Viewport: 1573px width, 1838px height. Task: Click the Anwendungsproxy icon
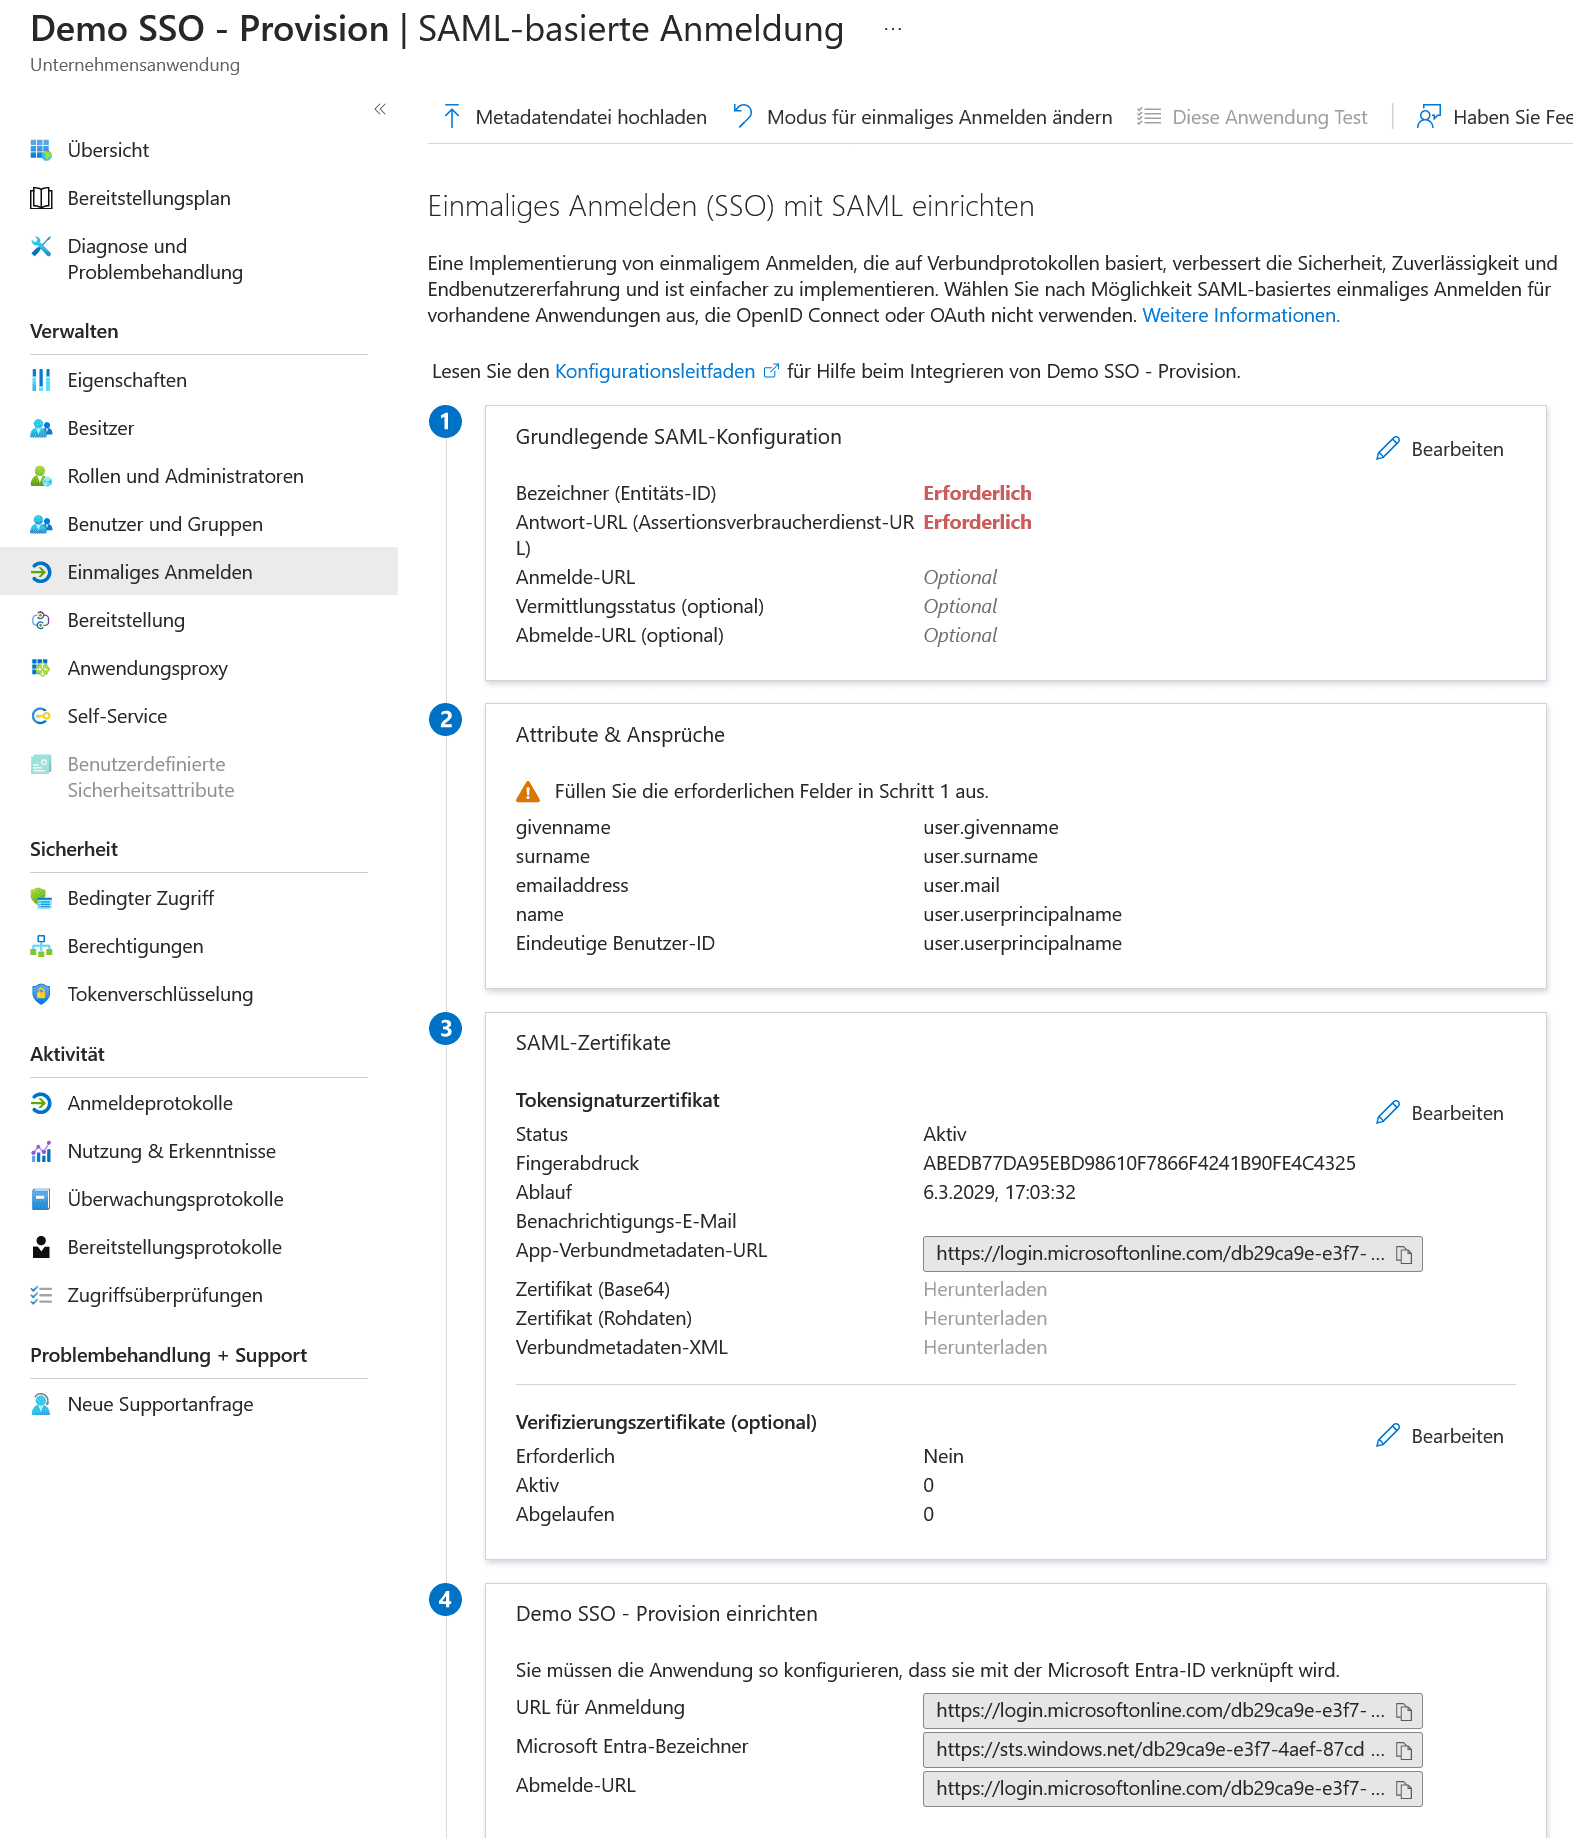(41, 668)
